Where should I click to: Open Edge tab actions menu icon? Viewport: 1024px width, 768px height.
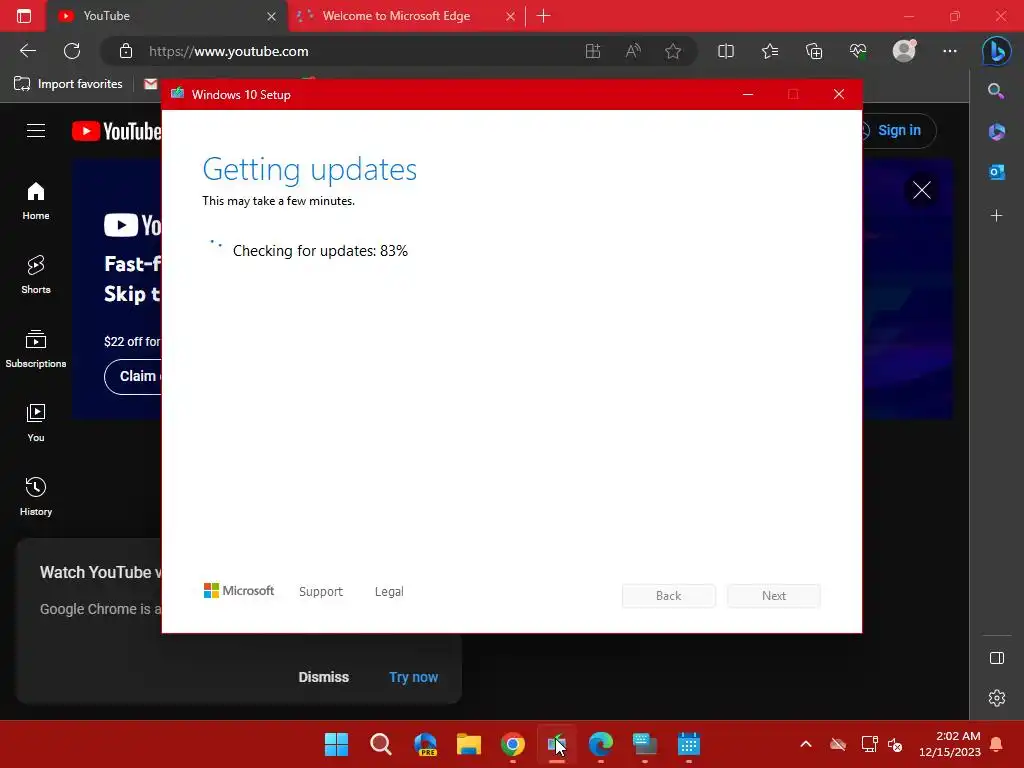[x=24, y=16]
